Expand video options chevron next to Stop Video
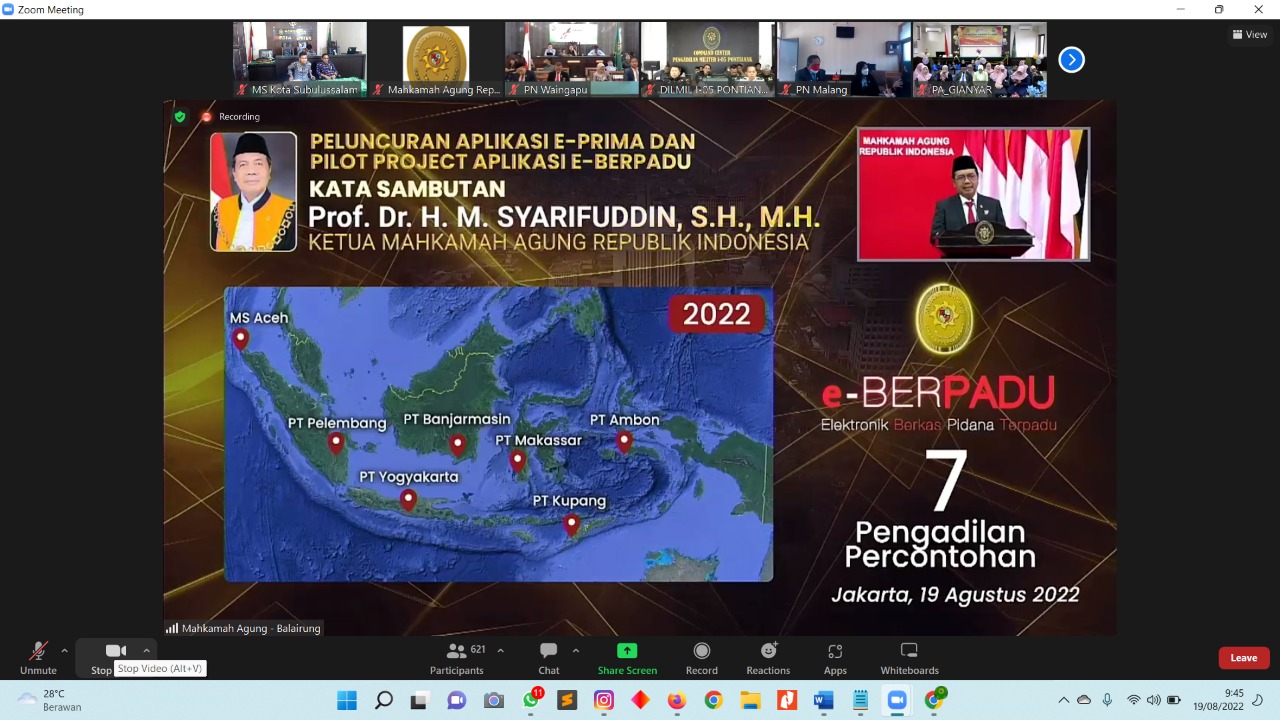This screenshot has width=1280, height=720. pos(146,651)
